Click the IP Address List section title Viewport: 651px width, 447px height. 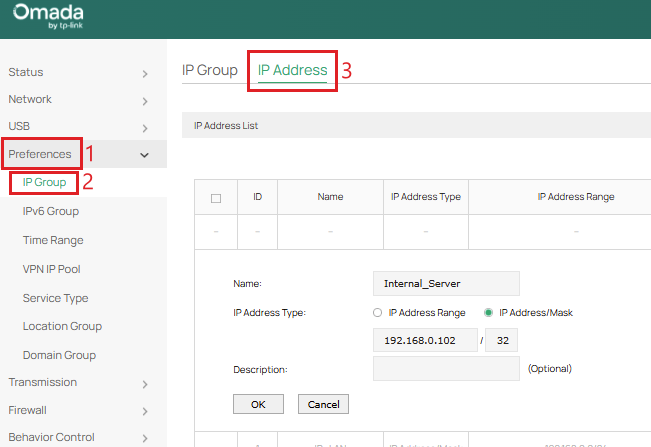coord(226,126)
